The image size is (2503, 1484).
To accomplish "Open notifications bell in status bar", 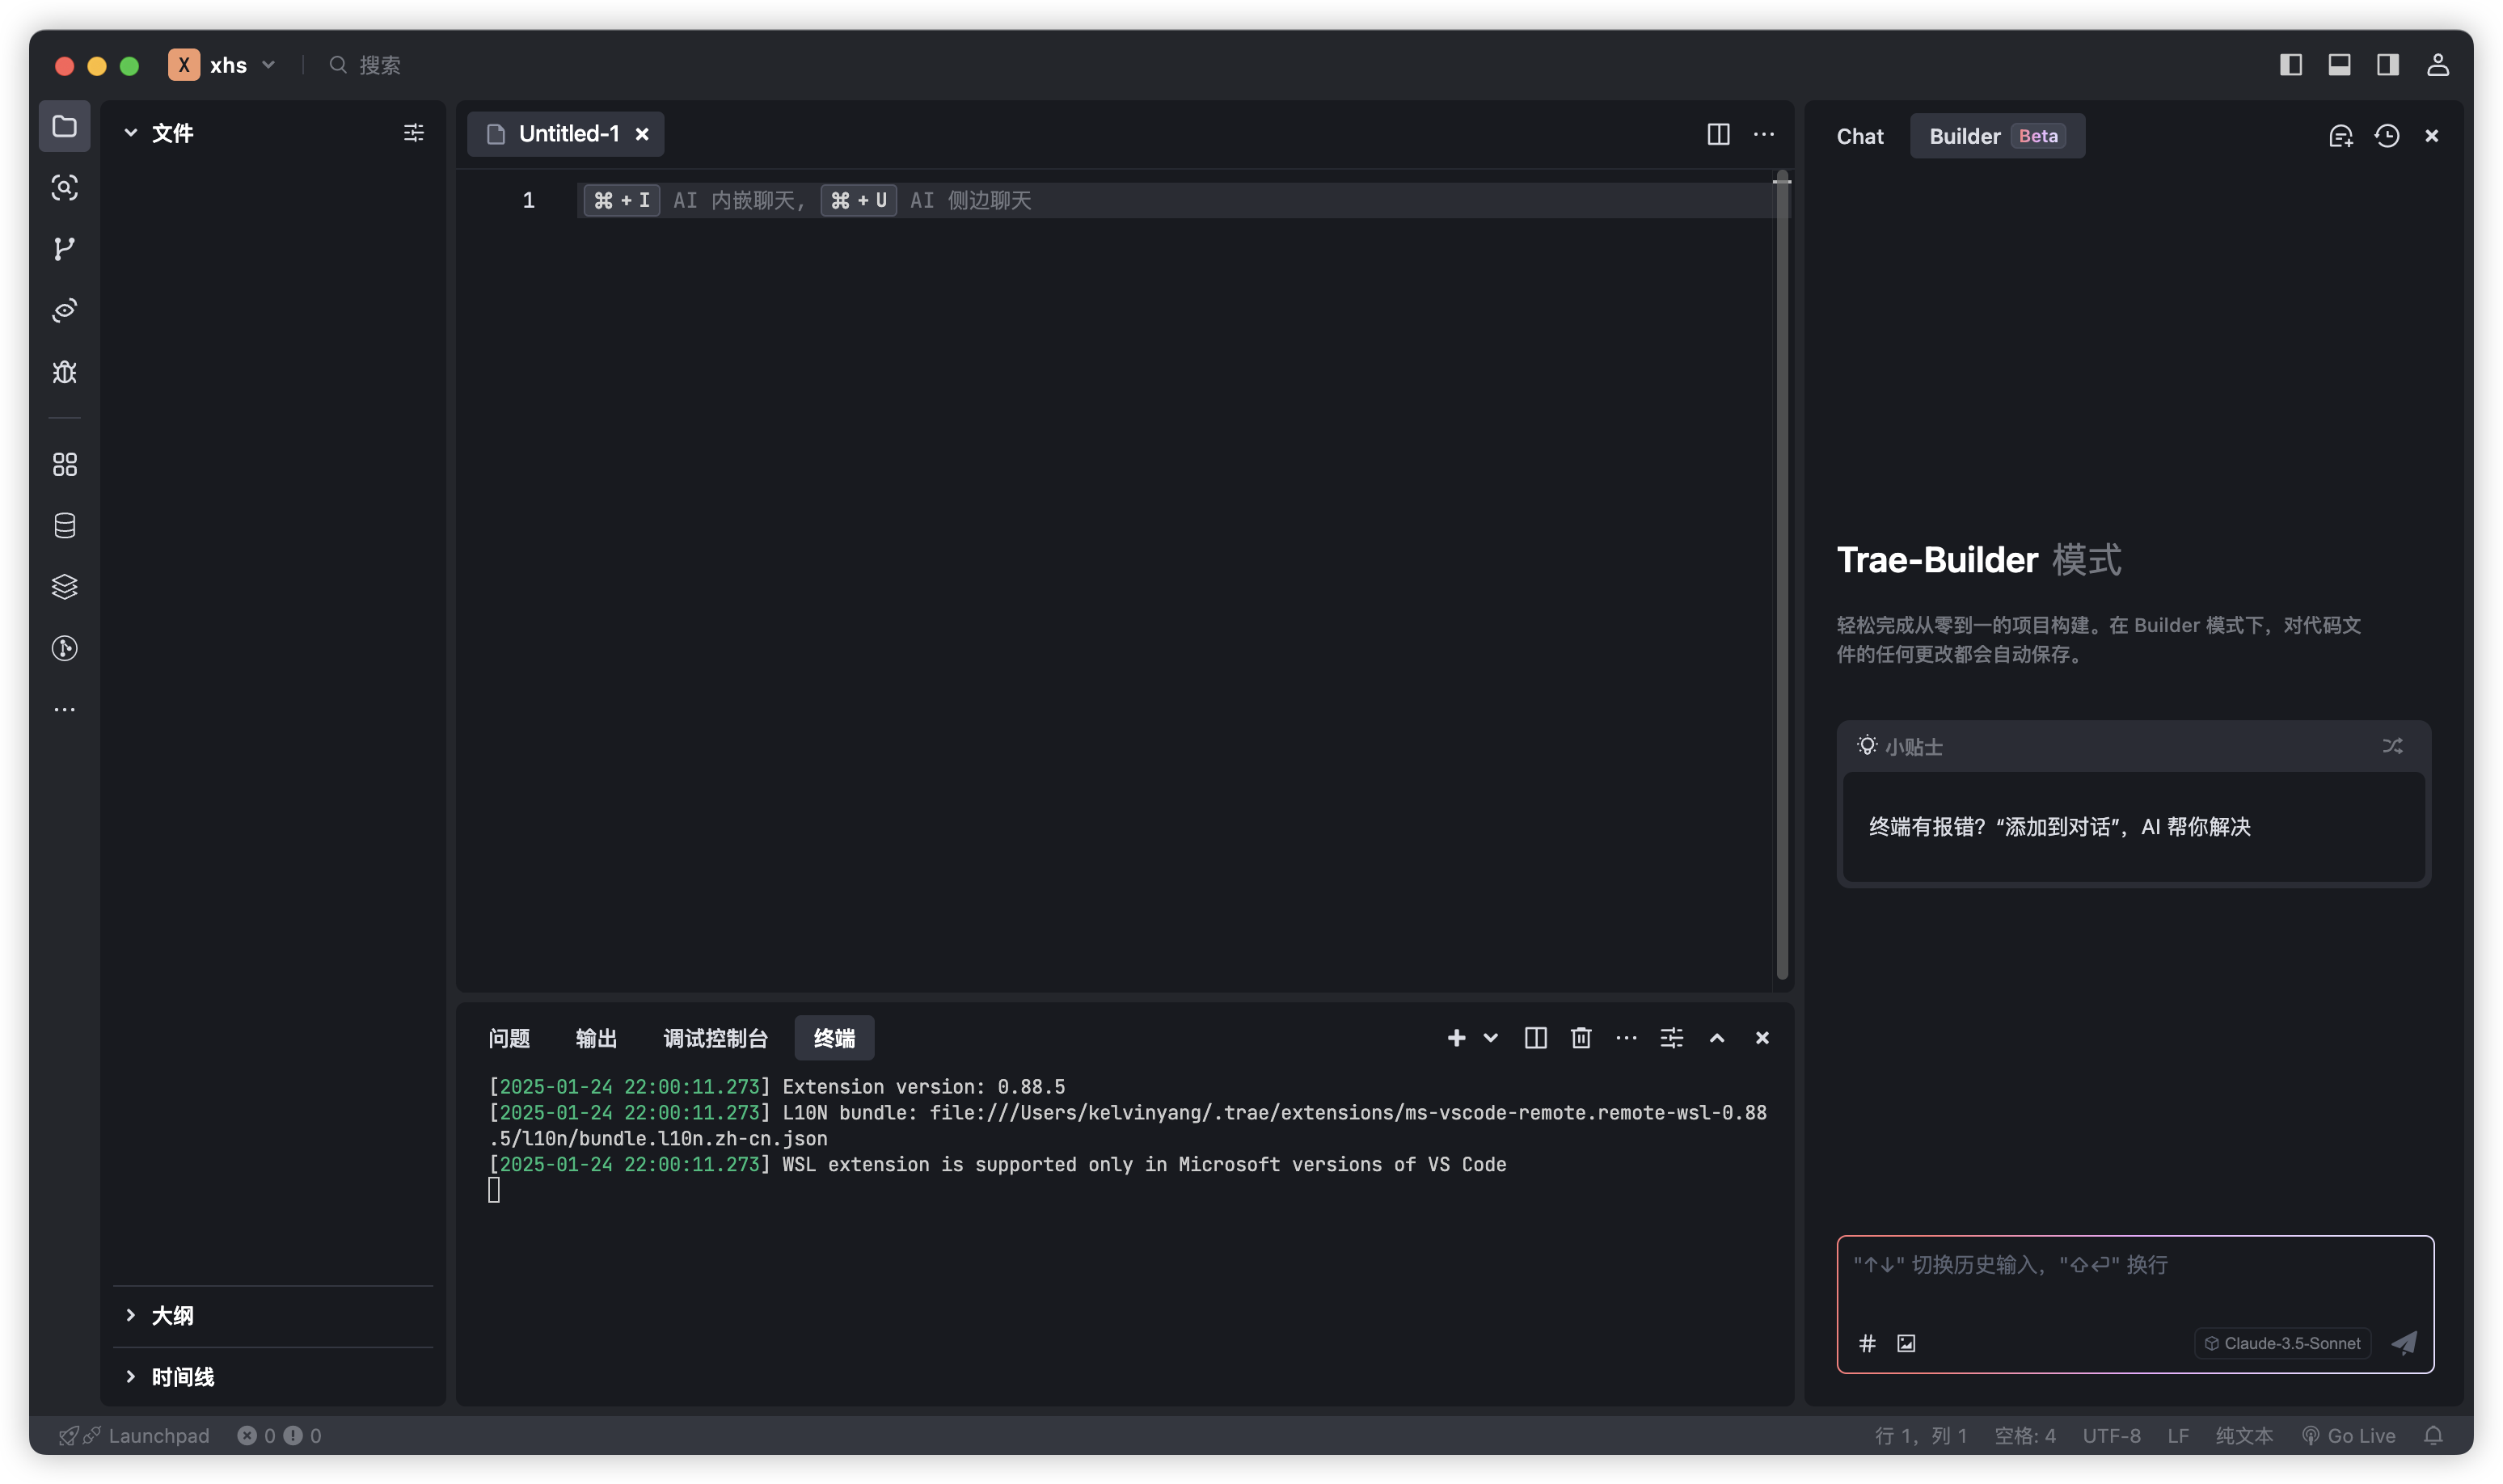I will tap(2433, 1435).
